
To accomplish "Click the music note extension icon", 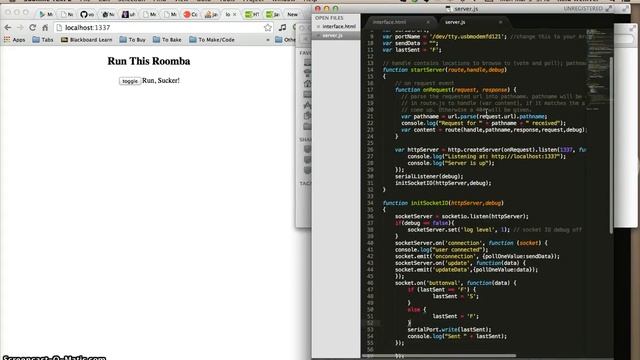I will point(282,27).
